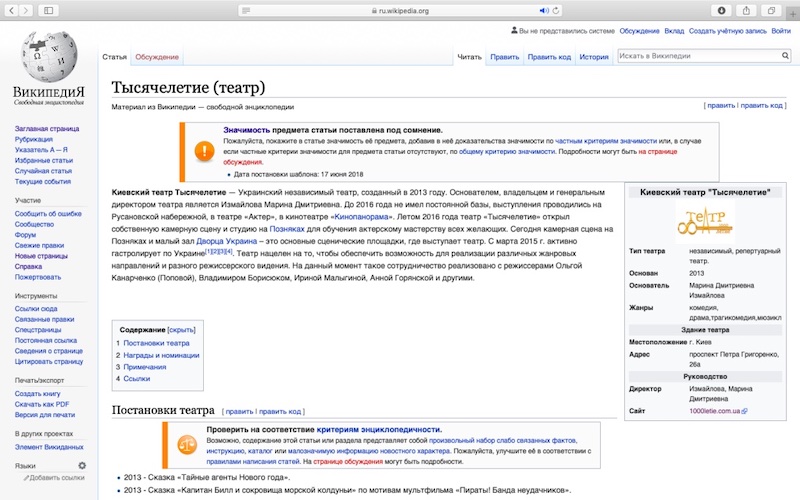800x500 pixels.
Task: Click Создать учётную запись link
Action: click(x=728, y=31)
